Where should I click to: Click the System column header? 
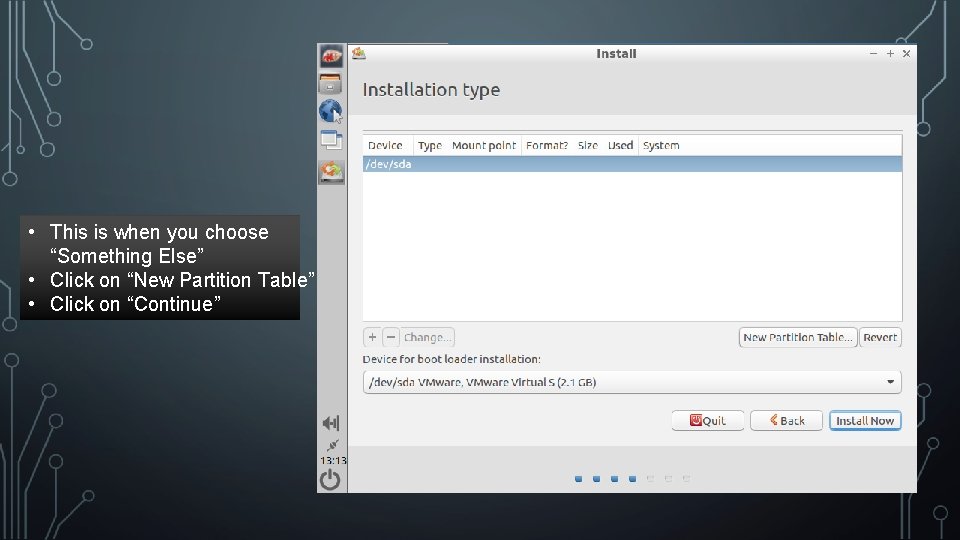pyautogui.click(x=661, y=146)
